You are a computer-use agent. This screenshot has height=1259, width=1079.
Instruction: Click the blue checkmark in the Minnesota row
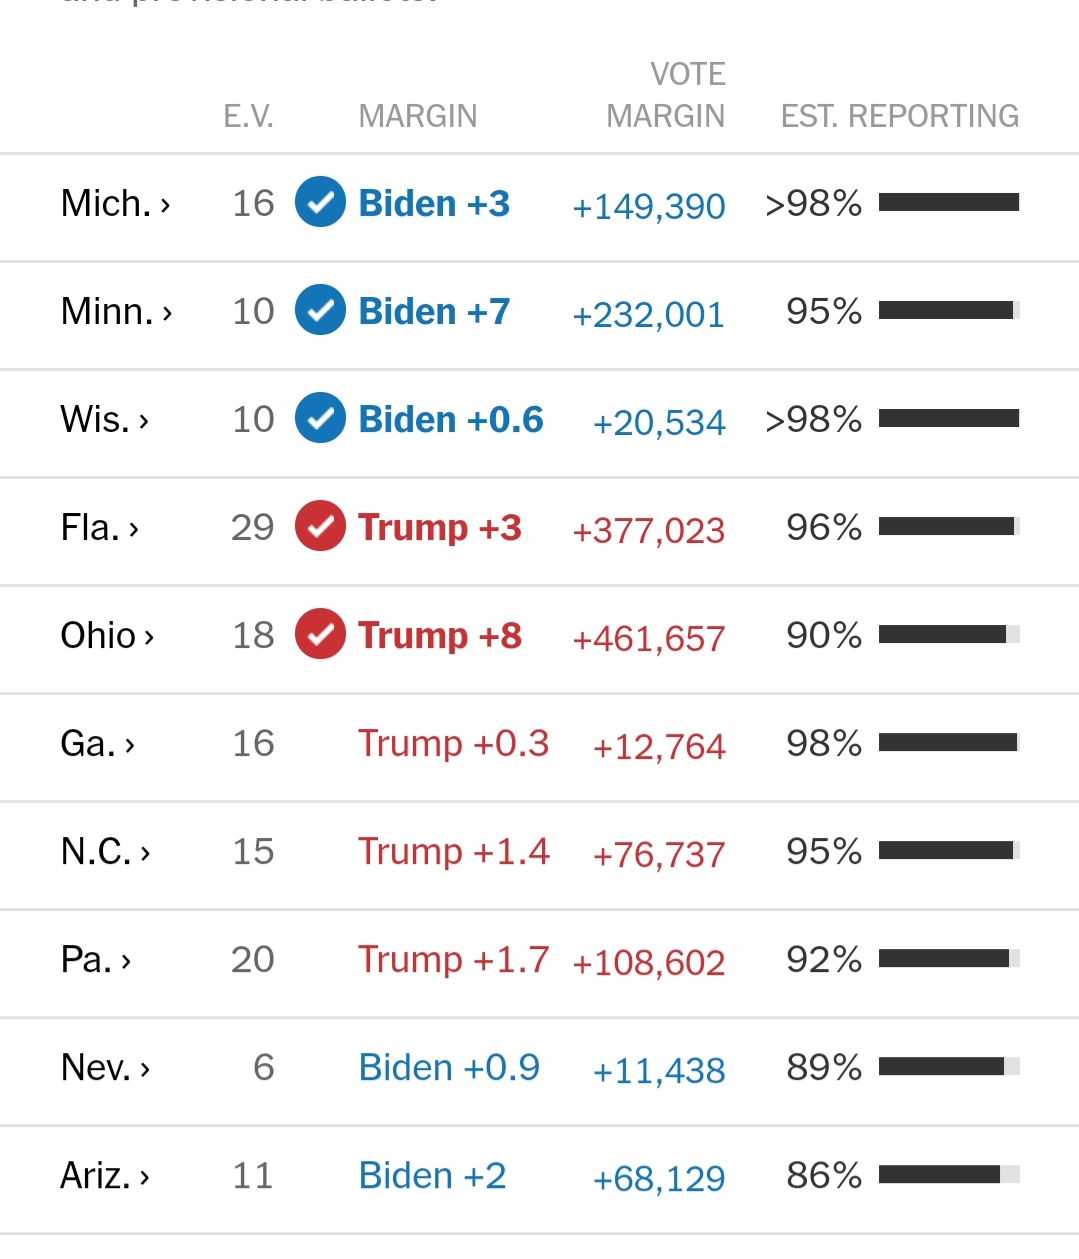(x=320, y=310)
